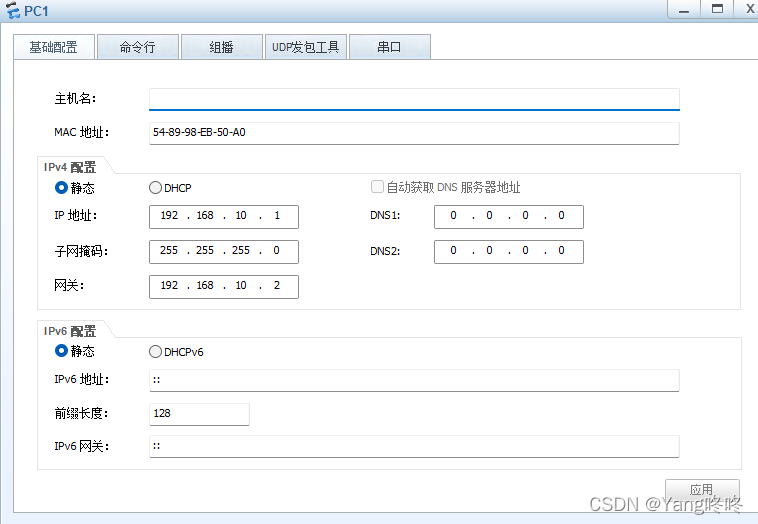Click the DNS1 address field

508,216
